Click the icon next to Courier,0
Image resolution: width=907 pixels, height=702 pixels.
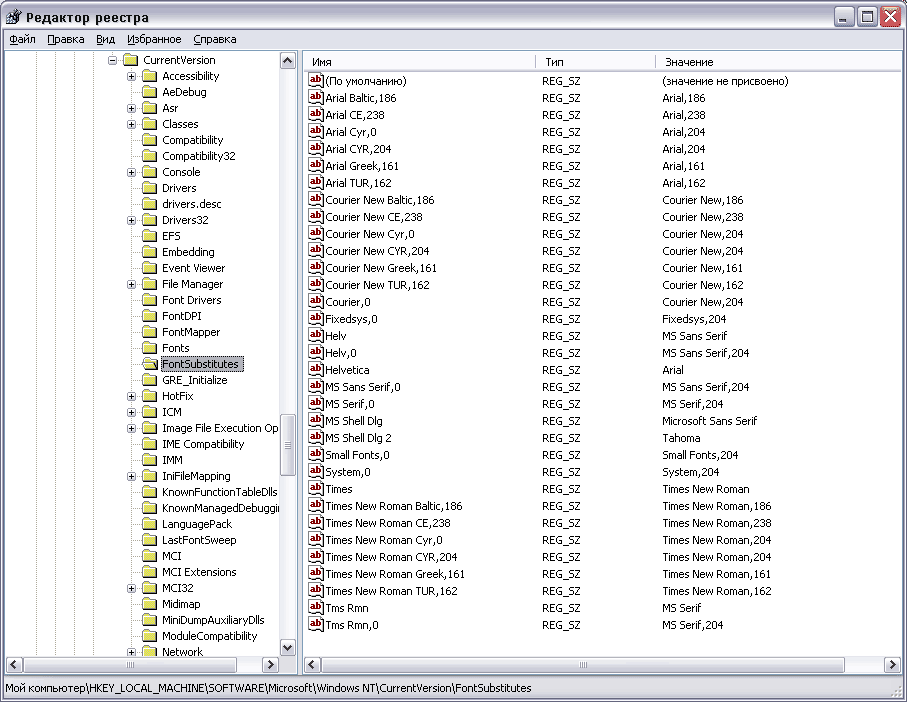click(315, 301)
